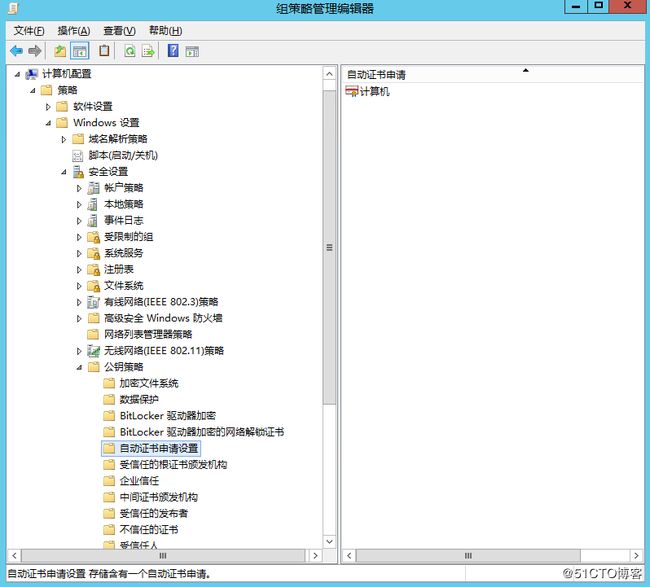
Task: Collapse the Windows 设置 node
Action: (49, 123)
